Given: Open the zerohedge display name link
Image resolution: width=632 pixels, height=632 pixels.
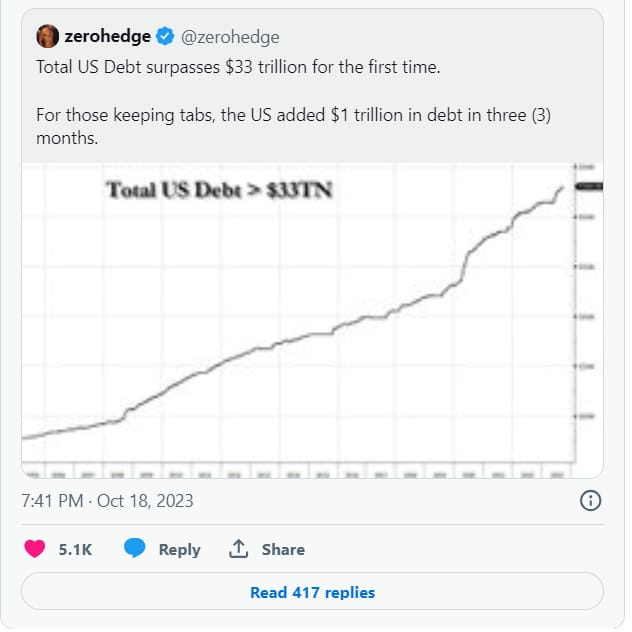Looking at the screenshot, I should pos(108,36).
